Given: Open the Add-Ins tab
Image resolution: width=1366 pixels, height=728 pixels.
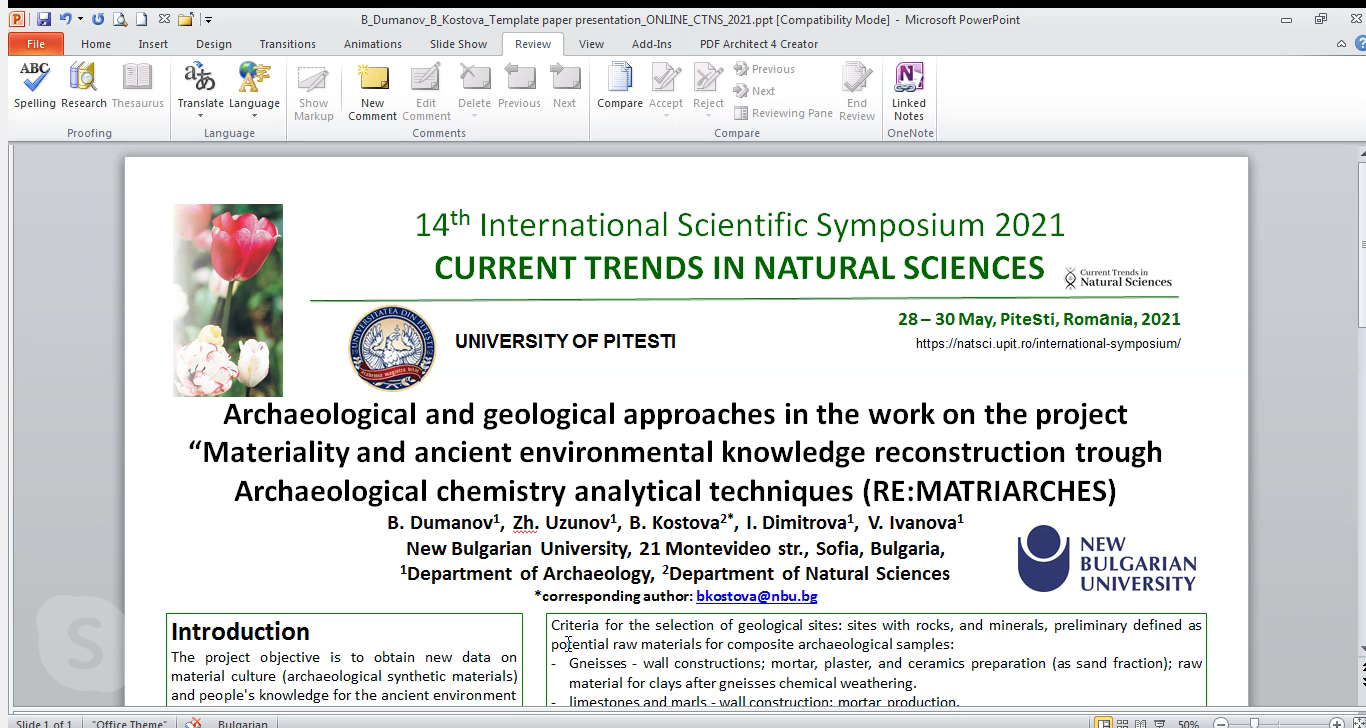Looking at the screenshot, I should 652,44.
